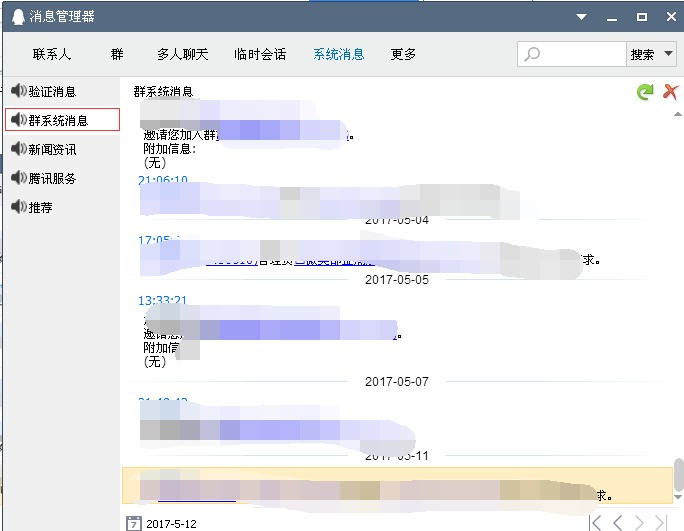Select 推荐 in the sidebar
Screen dimensions: 684x531
click(62, 207)
